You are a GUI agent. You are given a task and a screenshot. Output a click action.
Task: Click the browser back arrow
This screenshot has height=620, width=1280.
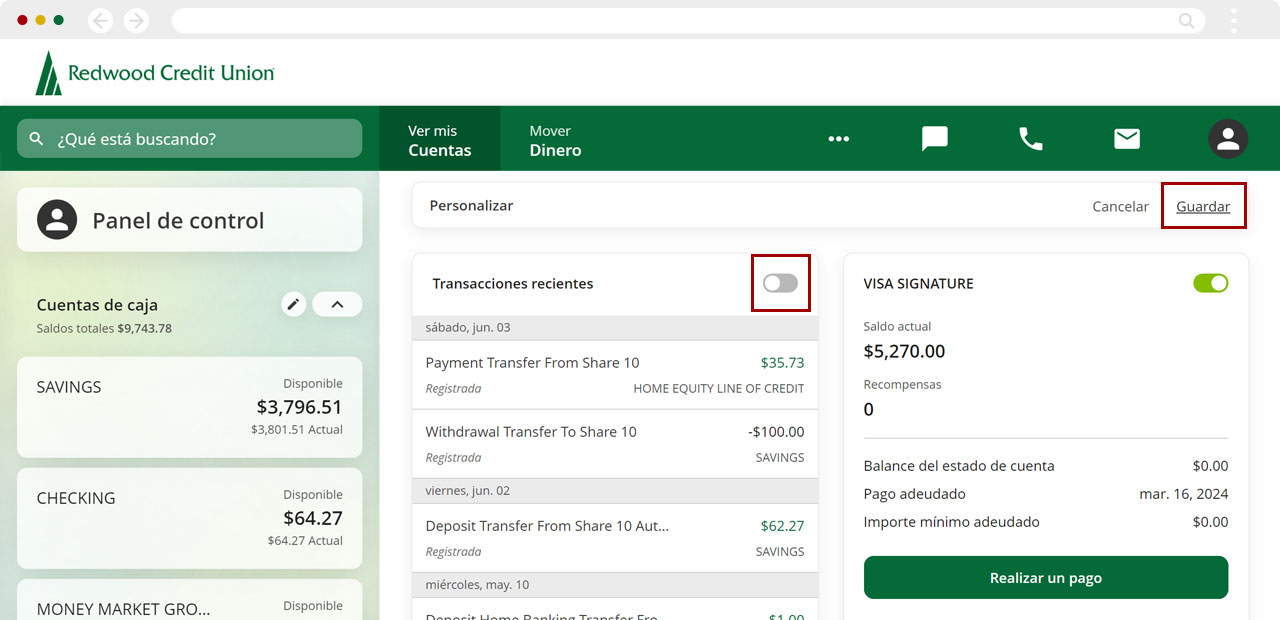[101, 20]
